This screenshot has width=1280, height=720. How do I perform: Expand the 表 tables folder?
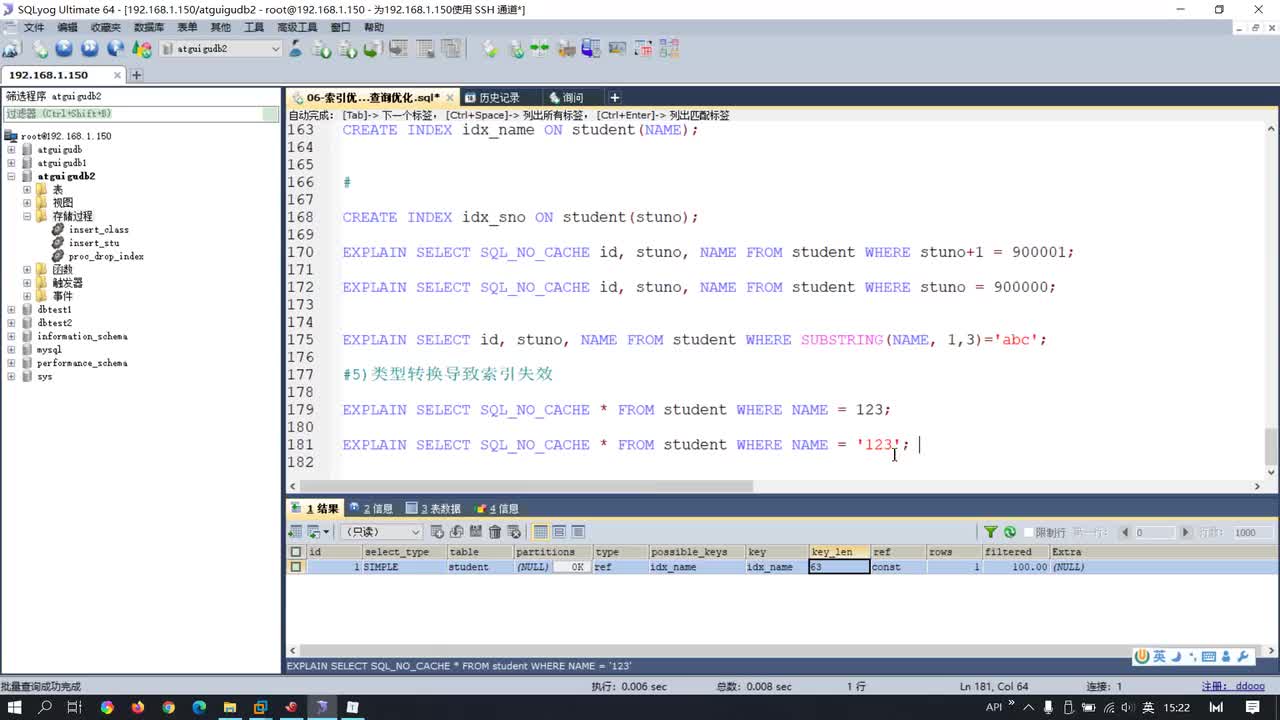coord(27,189)
